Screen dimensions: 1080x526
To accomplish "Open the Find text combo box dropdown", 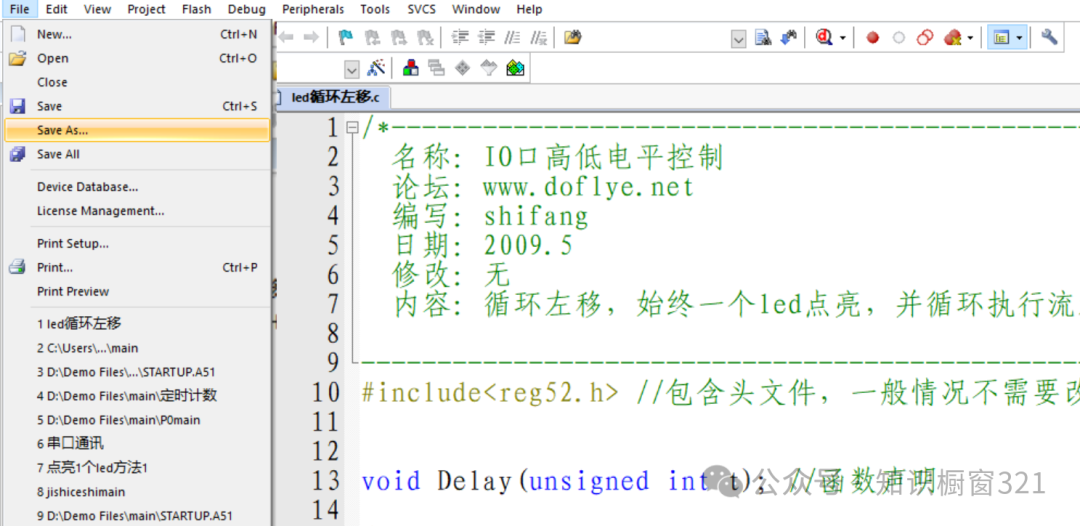I will 738,39.
